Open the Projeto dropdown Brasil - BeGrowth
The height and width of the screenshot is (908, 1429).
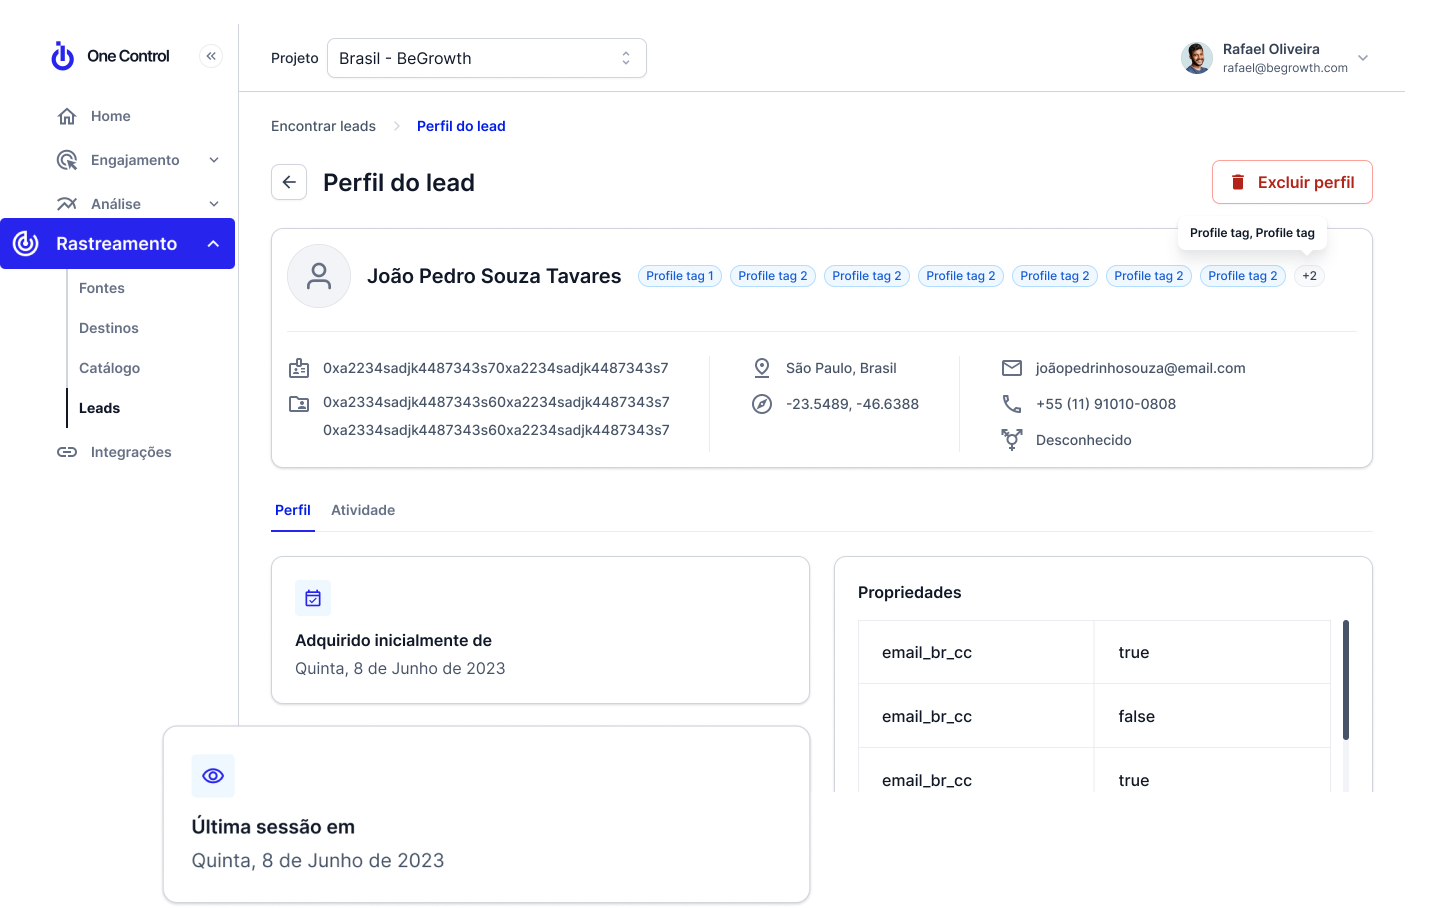pyautogui.click(x=486, y=58)
